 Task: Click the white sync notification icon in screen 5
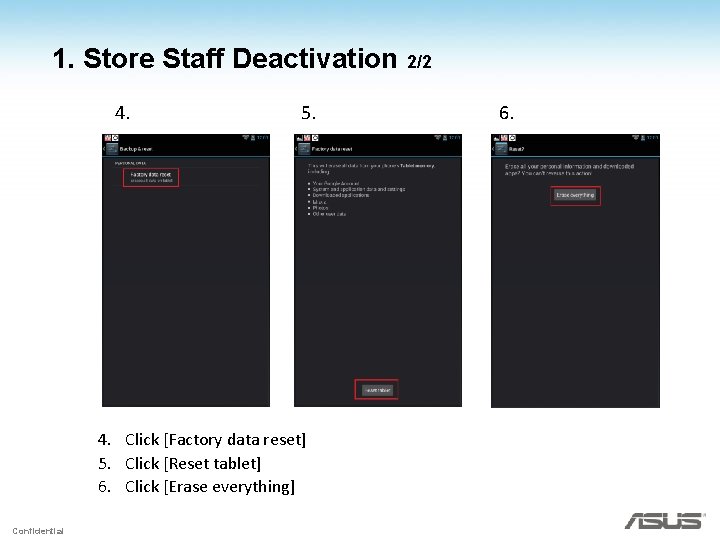pos(315,138)
